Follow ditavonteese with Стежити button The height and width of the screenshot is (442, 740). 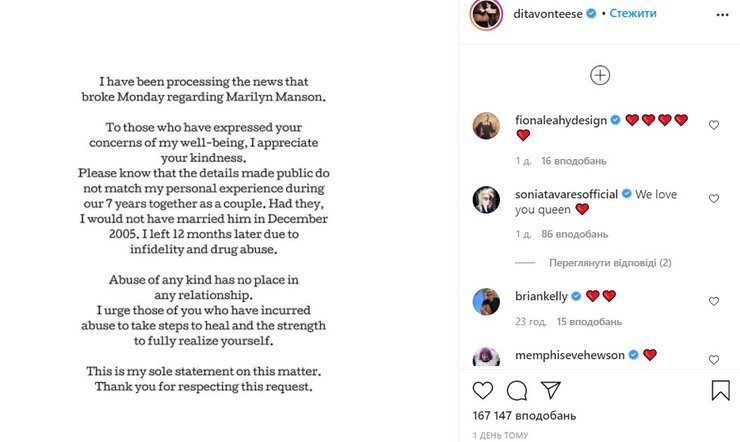(633, 14)
